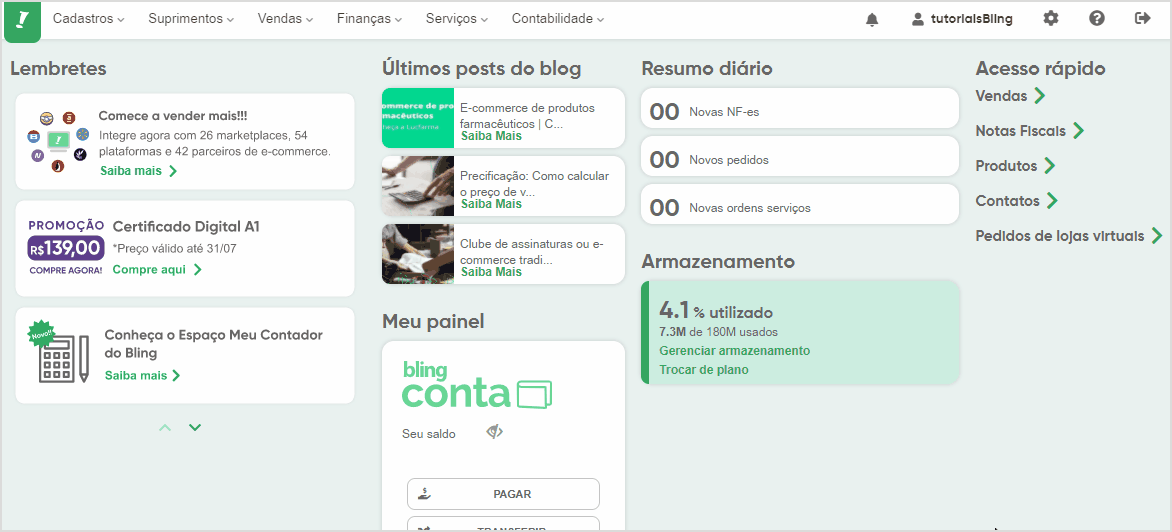1172x532 pixels.
Task: Click the calculator Precificação blog thumbnail
Action: 418,186
